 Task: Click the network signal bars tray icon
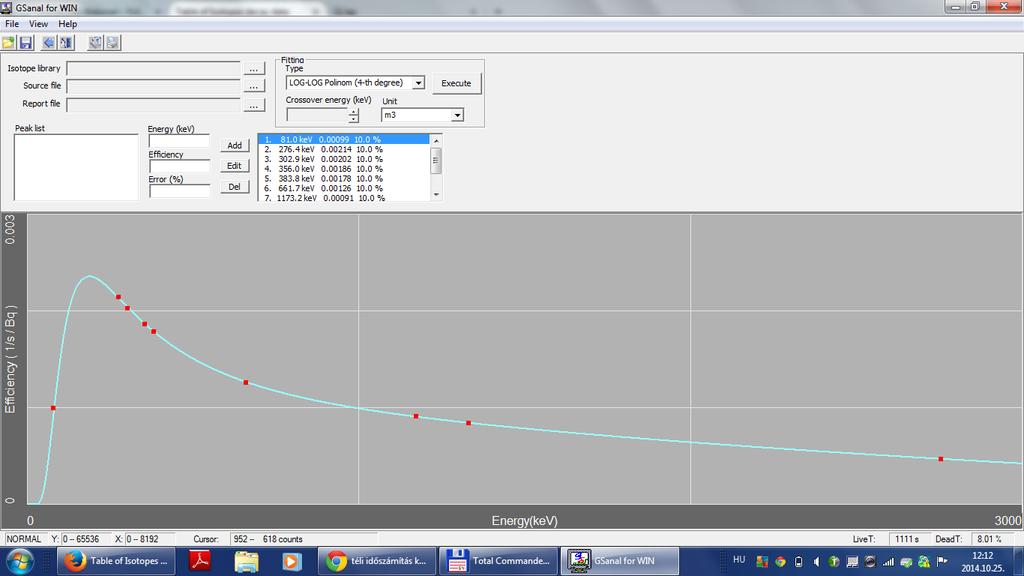coord(888,562)
